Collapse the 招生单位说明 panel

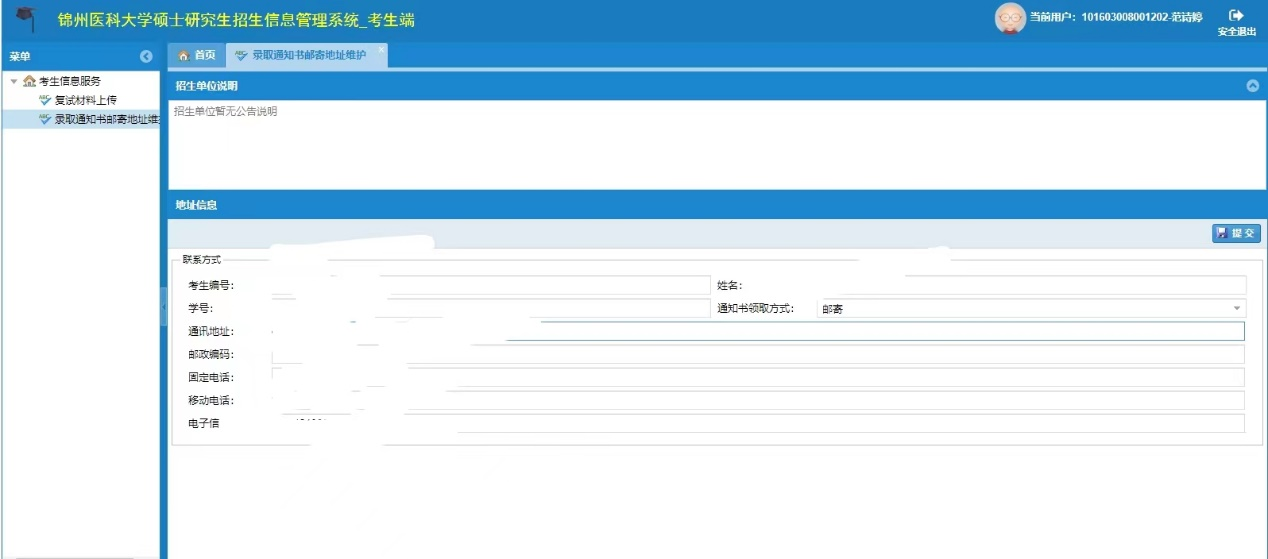pos(1252,86)
